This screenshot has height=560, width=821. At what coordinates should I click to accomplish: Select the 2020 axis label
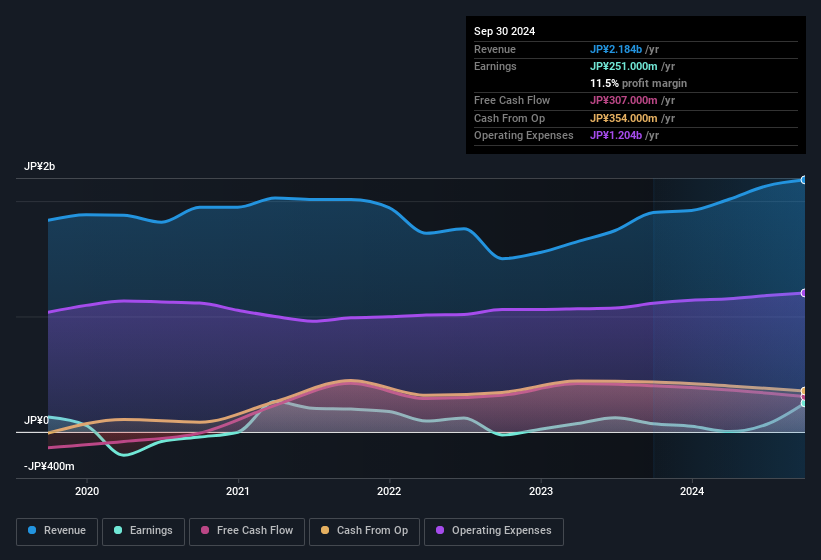tap(87, 491)
